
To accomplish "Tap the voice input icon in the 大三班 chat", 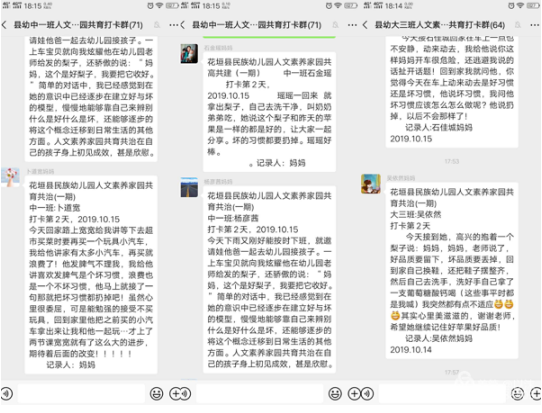I will coord(368,393).
